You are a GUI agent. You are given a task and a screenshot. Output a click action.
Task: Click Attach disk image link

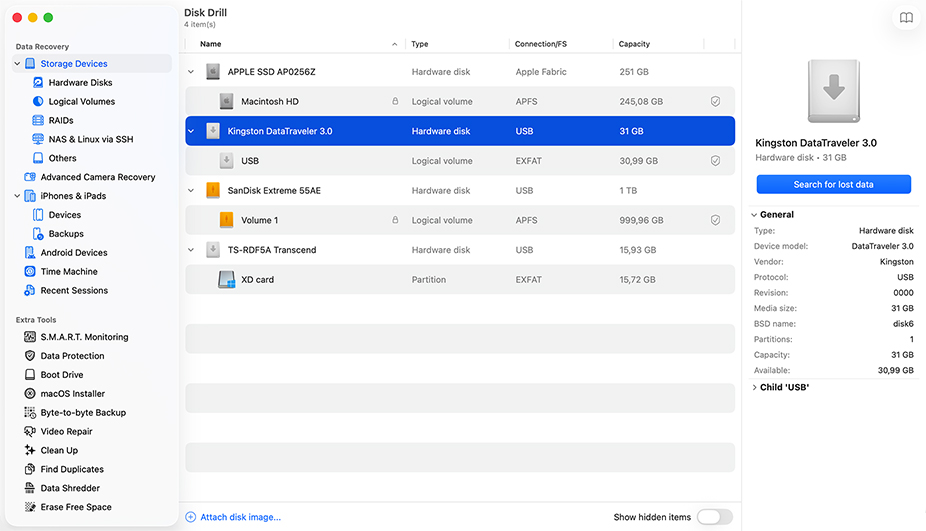[x=240, y=517]
